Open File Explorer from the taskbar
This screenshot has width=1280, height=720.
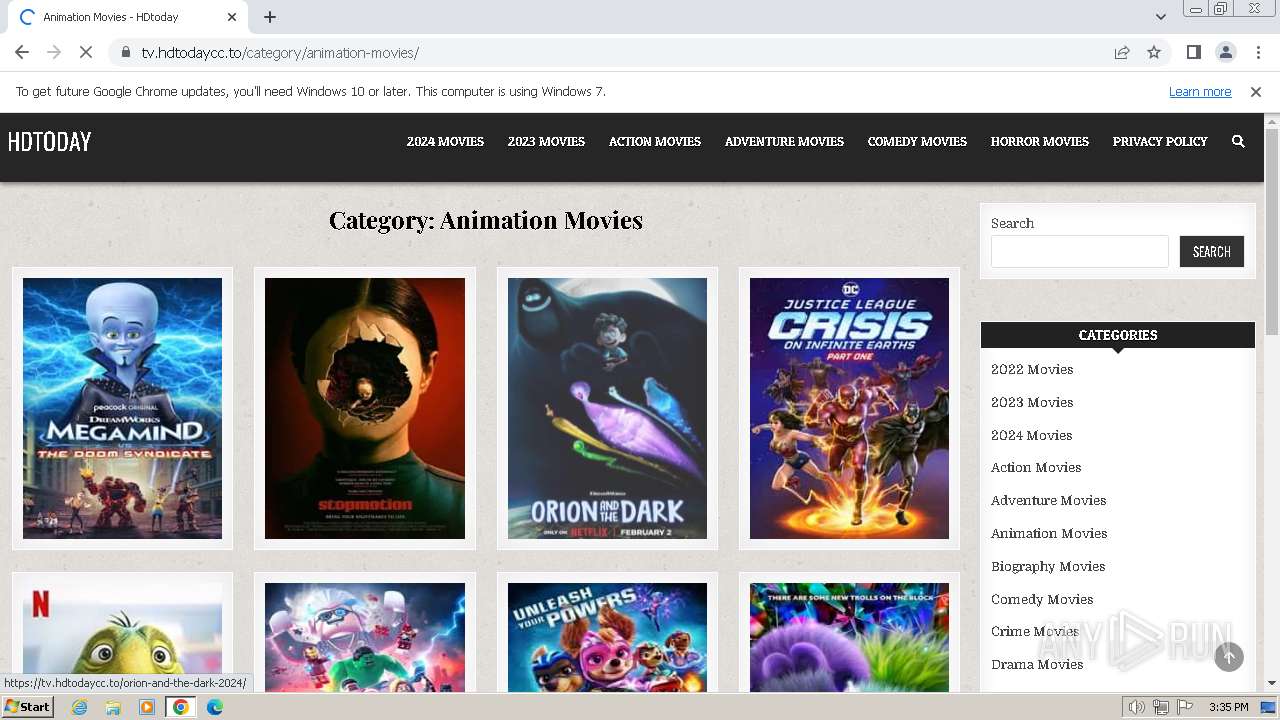click(x=113, y=707)
